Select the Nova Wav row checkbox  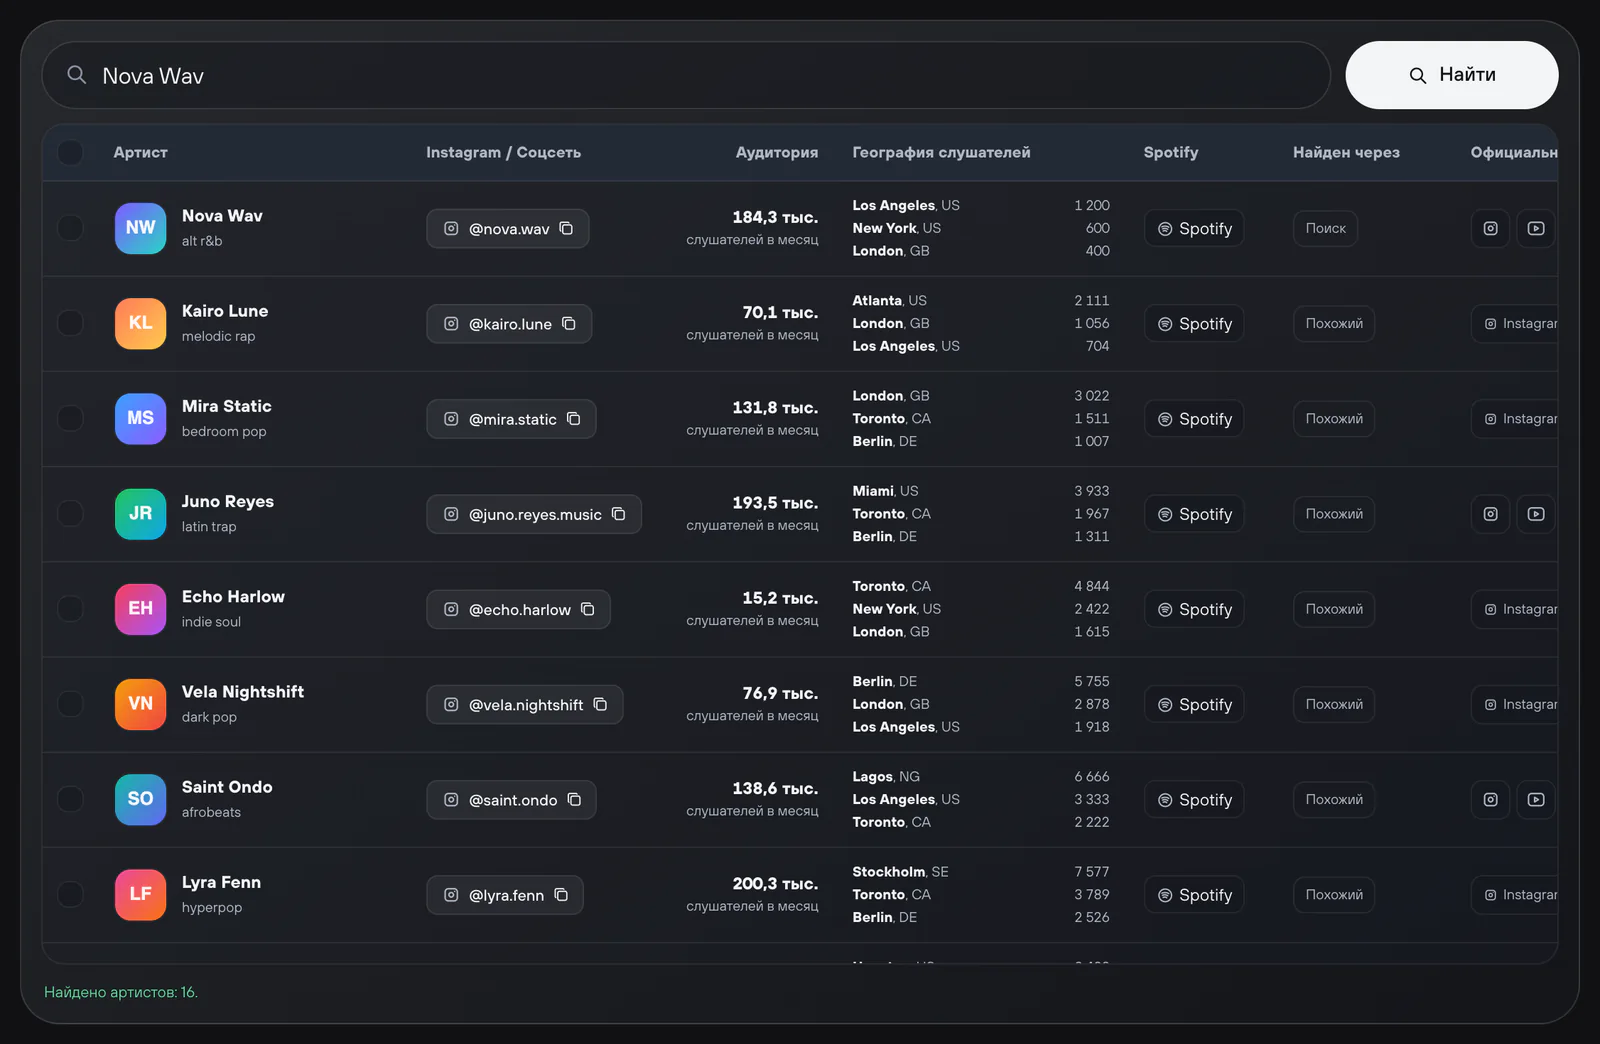(70, 228)
